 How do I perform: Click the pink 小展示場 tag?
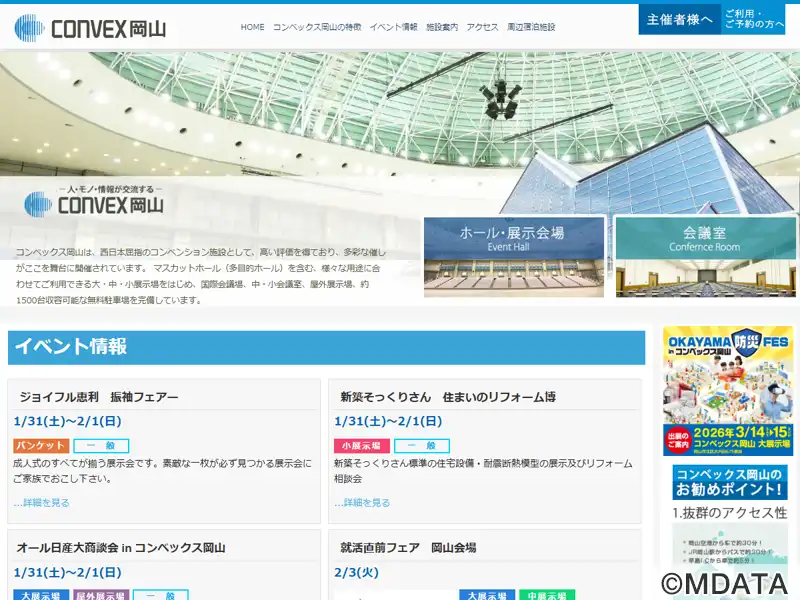tap(362, 445)
